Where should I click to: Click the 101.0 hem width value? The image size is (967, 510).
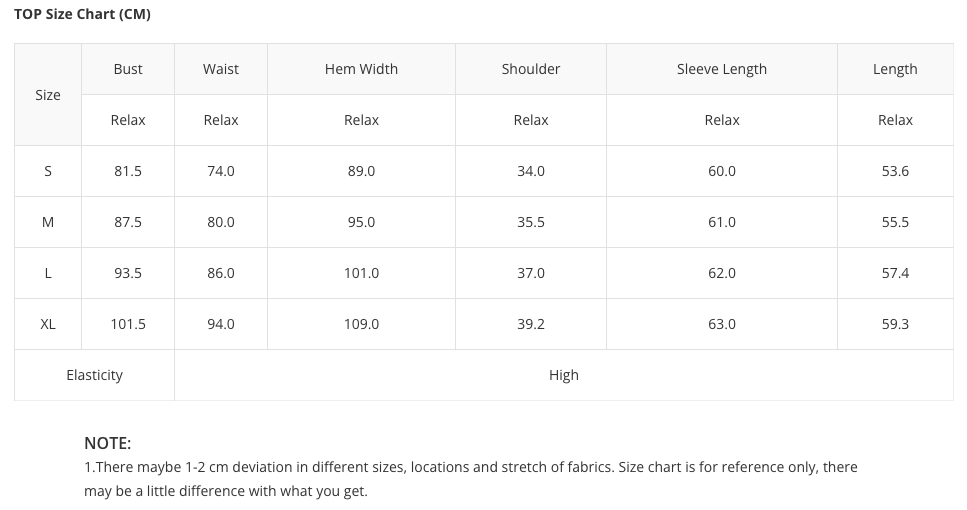click(361, 273)
